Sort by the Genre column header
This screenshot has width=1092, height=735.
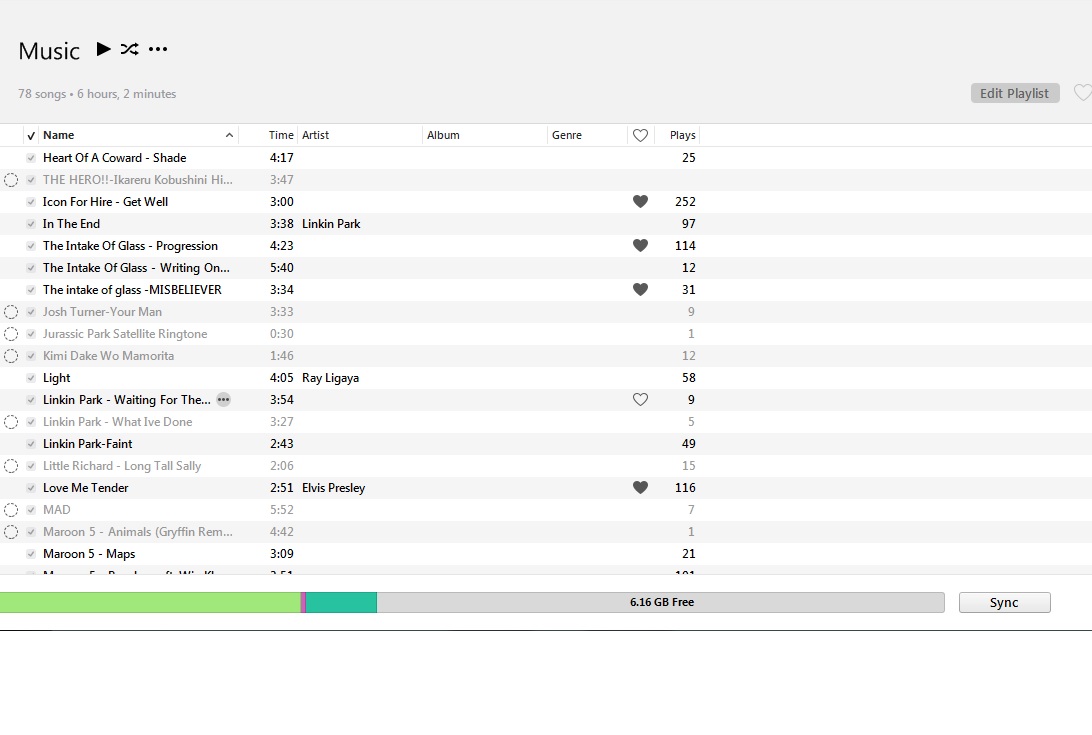[x=567, y=135]
